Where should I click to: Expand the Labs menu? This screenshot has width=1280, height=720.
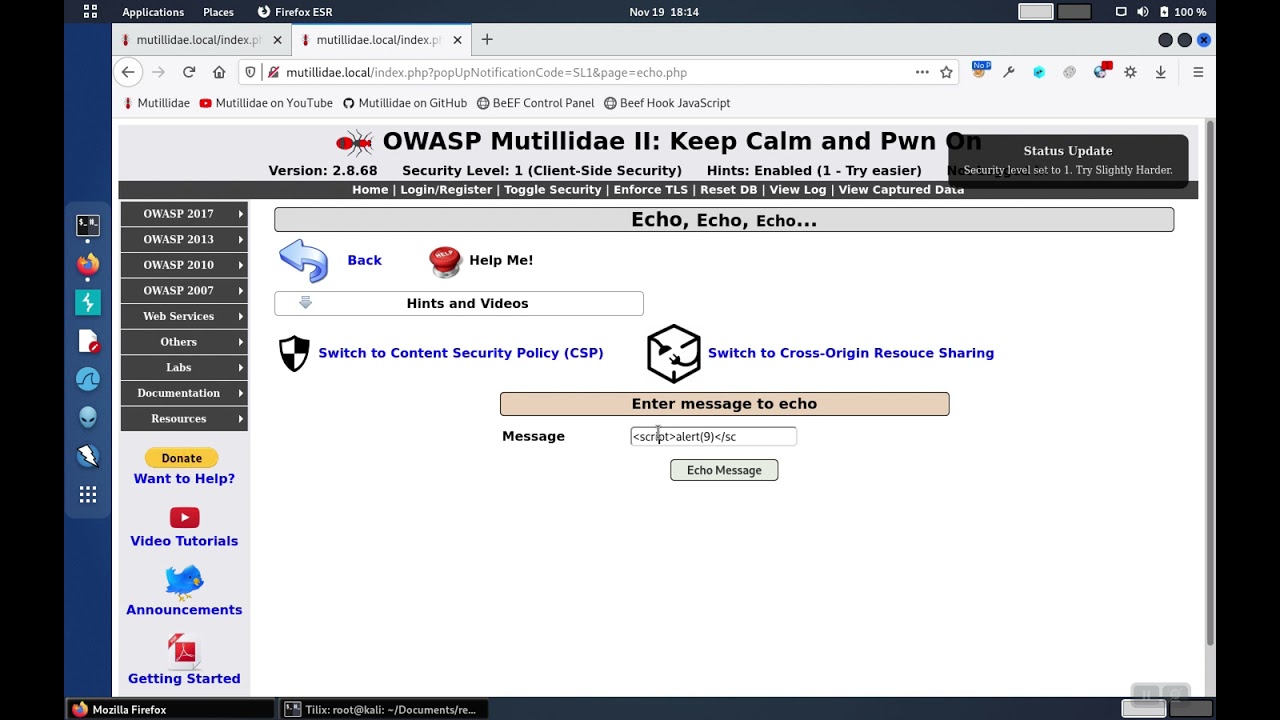point(184,367)
